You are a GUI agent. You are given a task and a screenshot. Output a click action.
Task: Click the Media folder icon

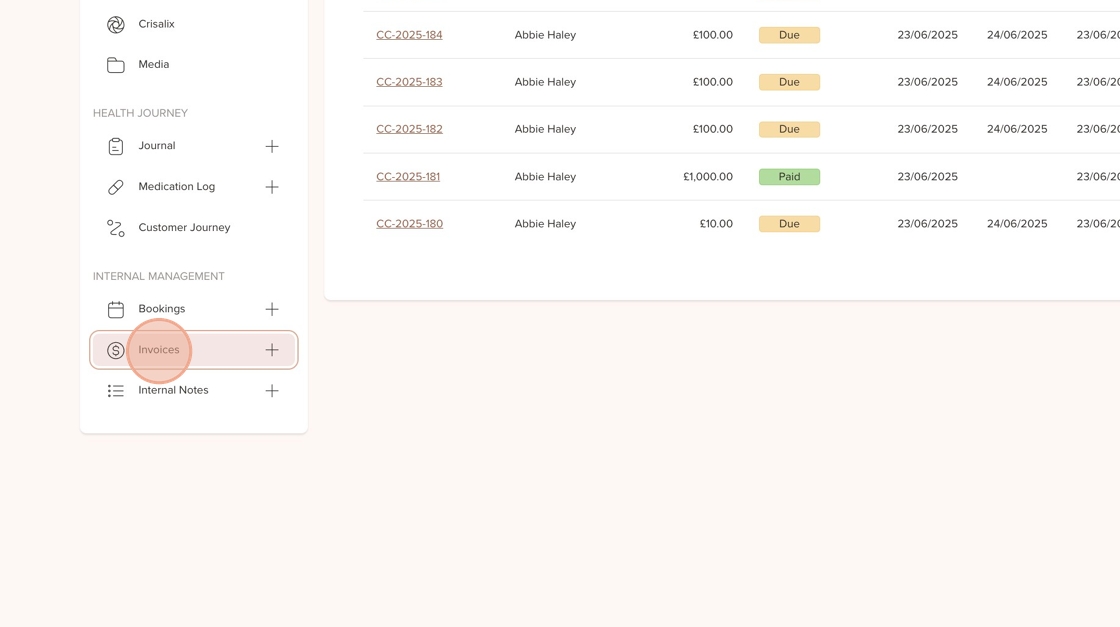tap(116, 65)
